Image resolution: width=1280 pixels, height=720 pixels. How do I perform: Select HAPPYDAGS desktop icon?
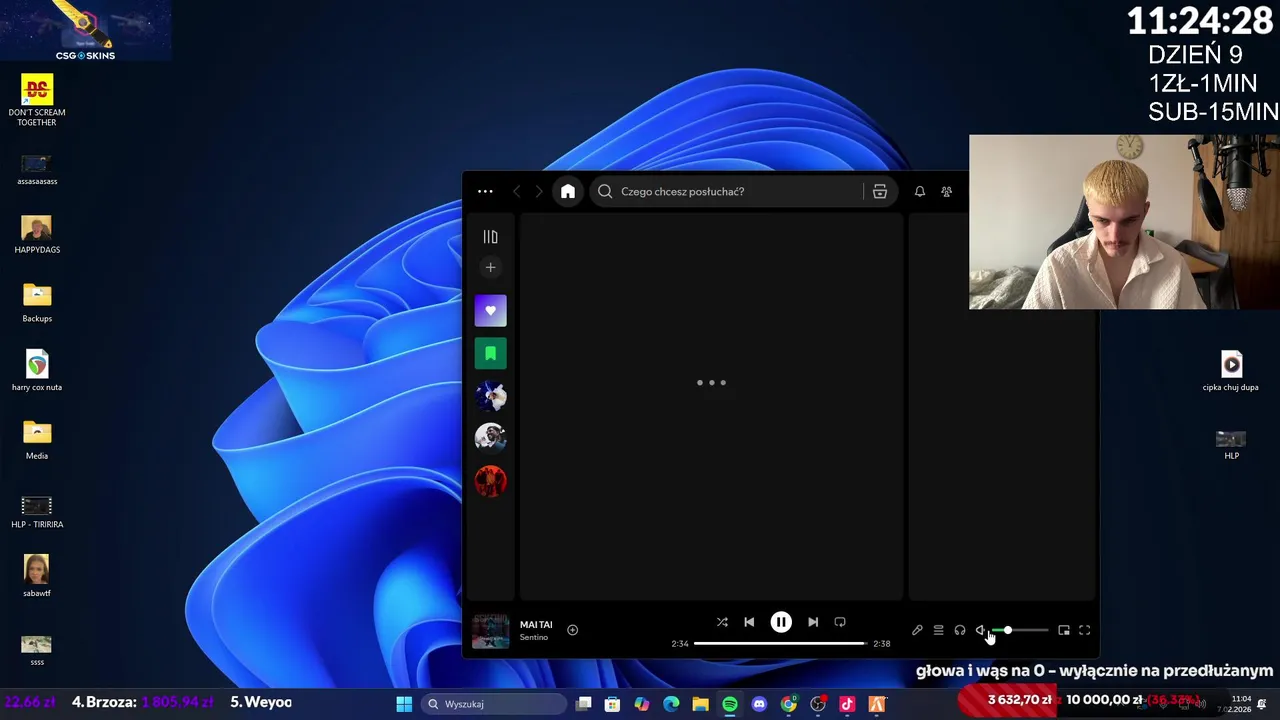point(37,236)
